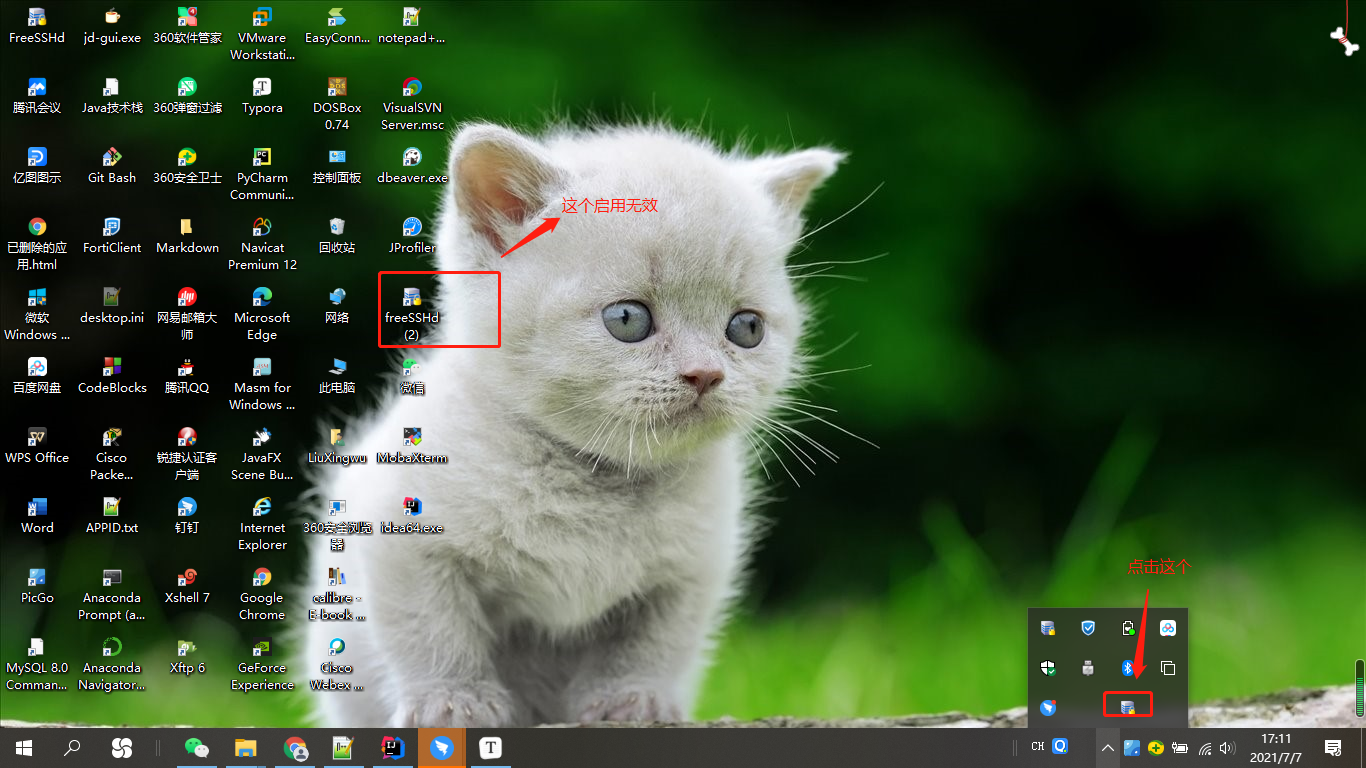Click the Windows Security shield tray icon

pyautogui.click(x=1048, y=667)
